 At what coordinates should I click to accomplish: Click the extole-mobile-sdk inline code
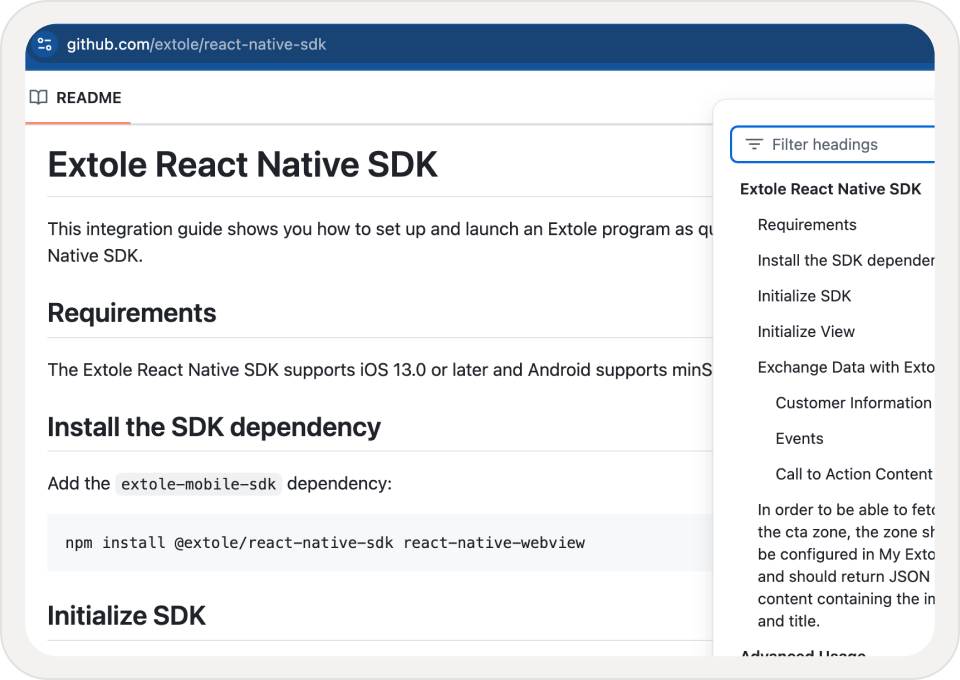point(198,484)
